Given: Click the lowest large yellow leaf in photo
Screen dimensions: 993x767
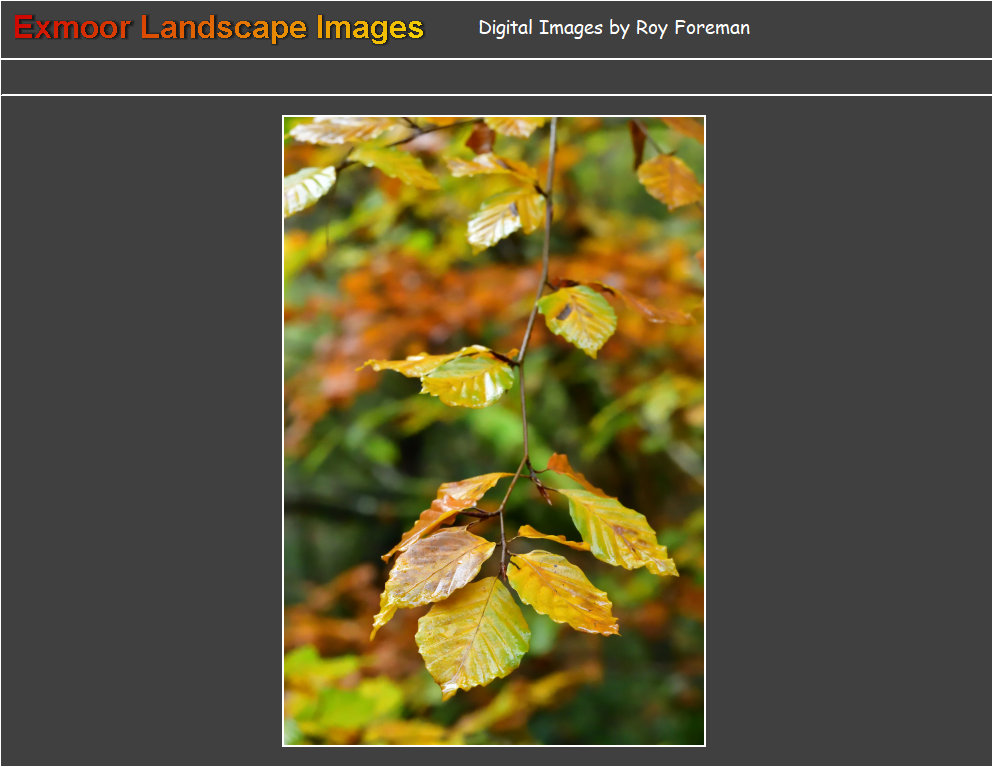Looking at the screenshot, I should point(472,635).
